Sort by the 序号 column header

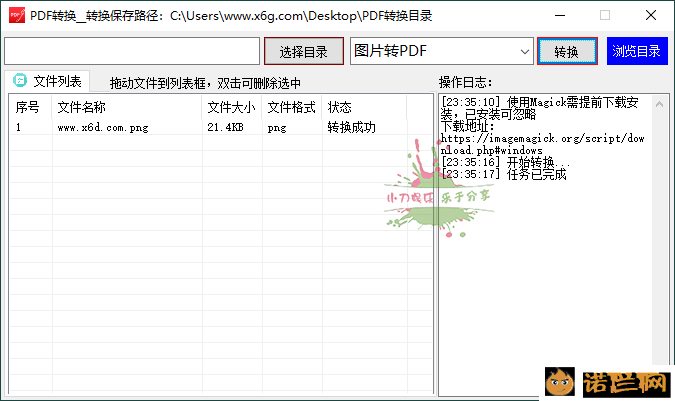pyautogui.click(x=31, y=107)
